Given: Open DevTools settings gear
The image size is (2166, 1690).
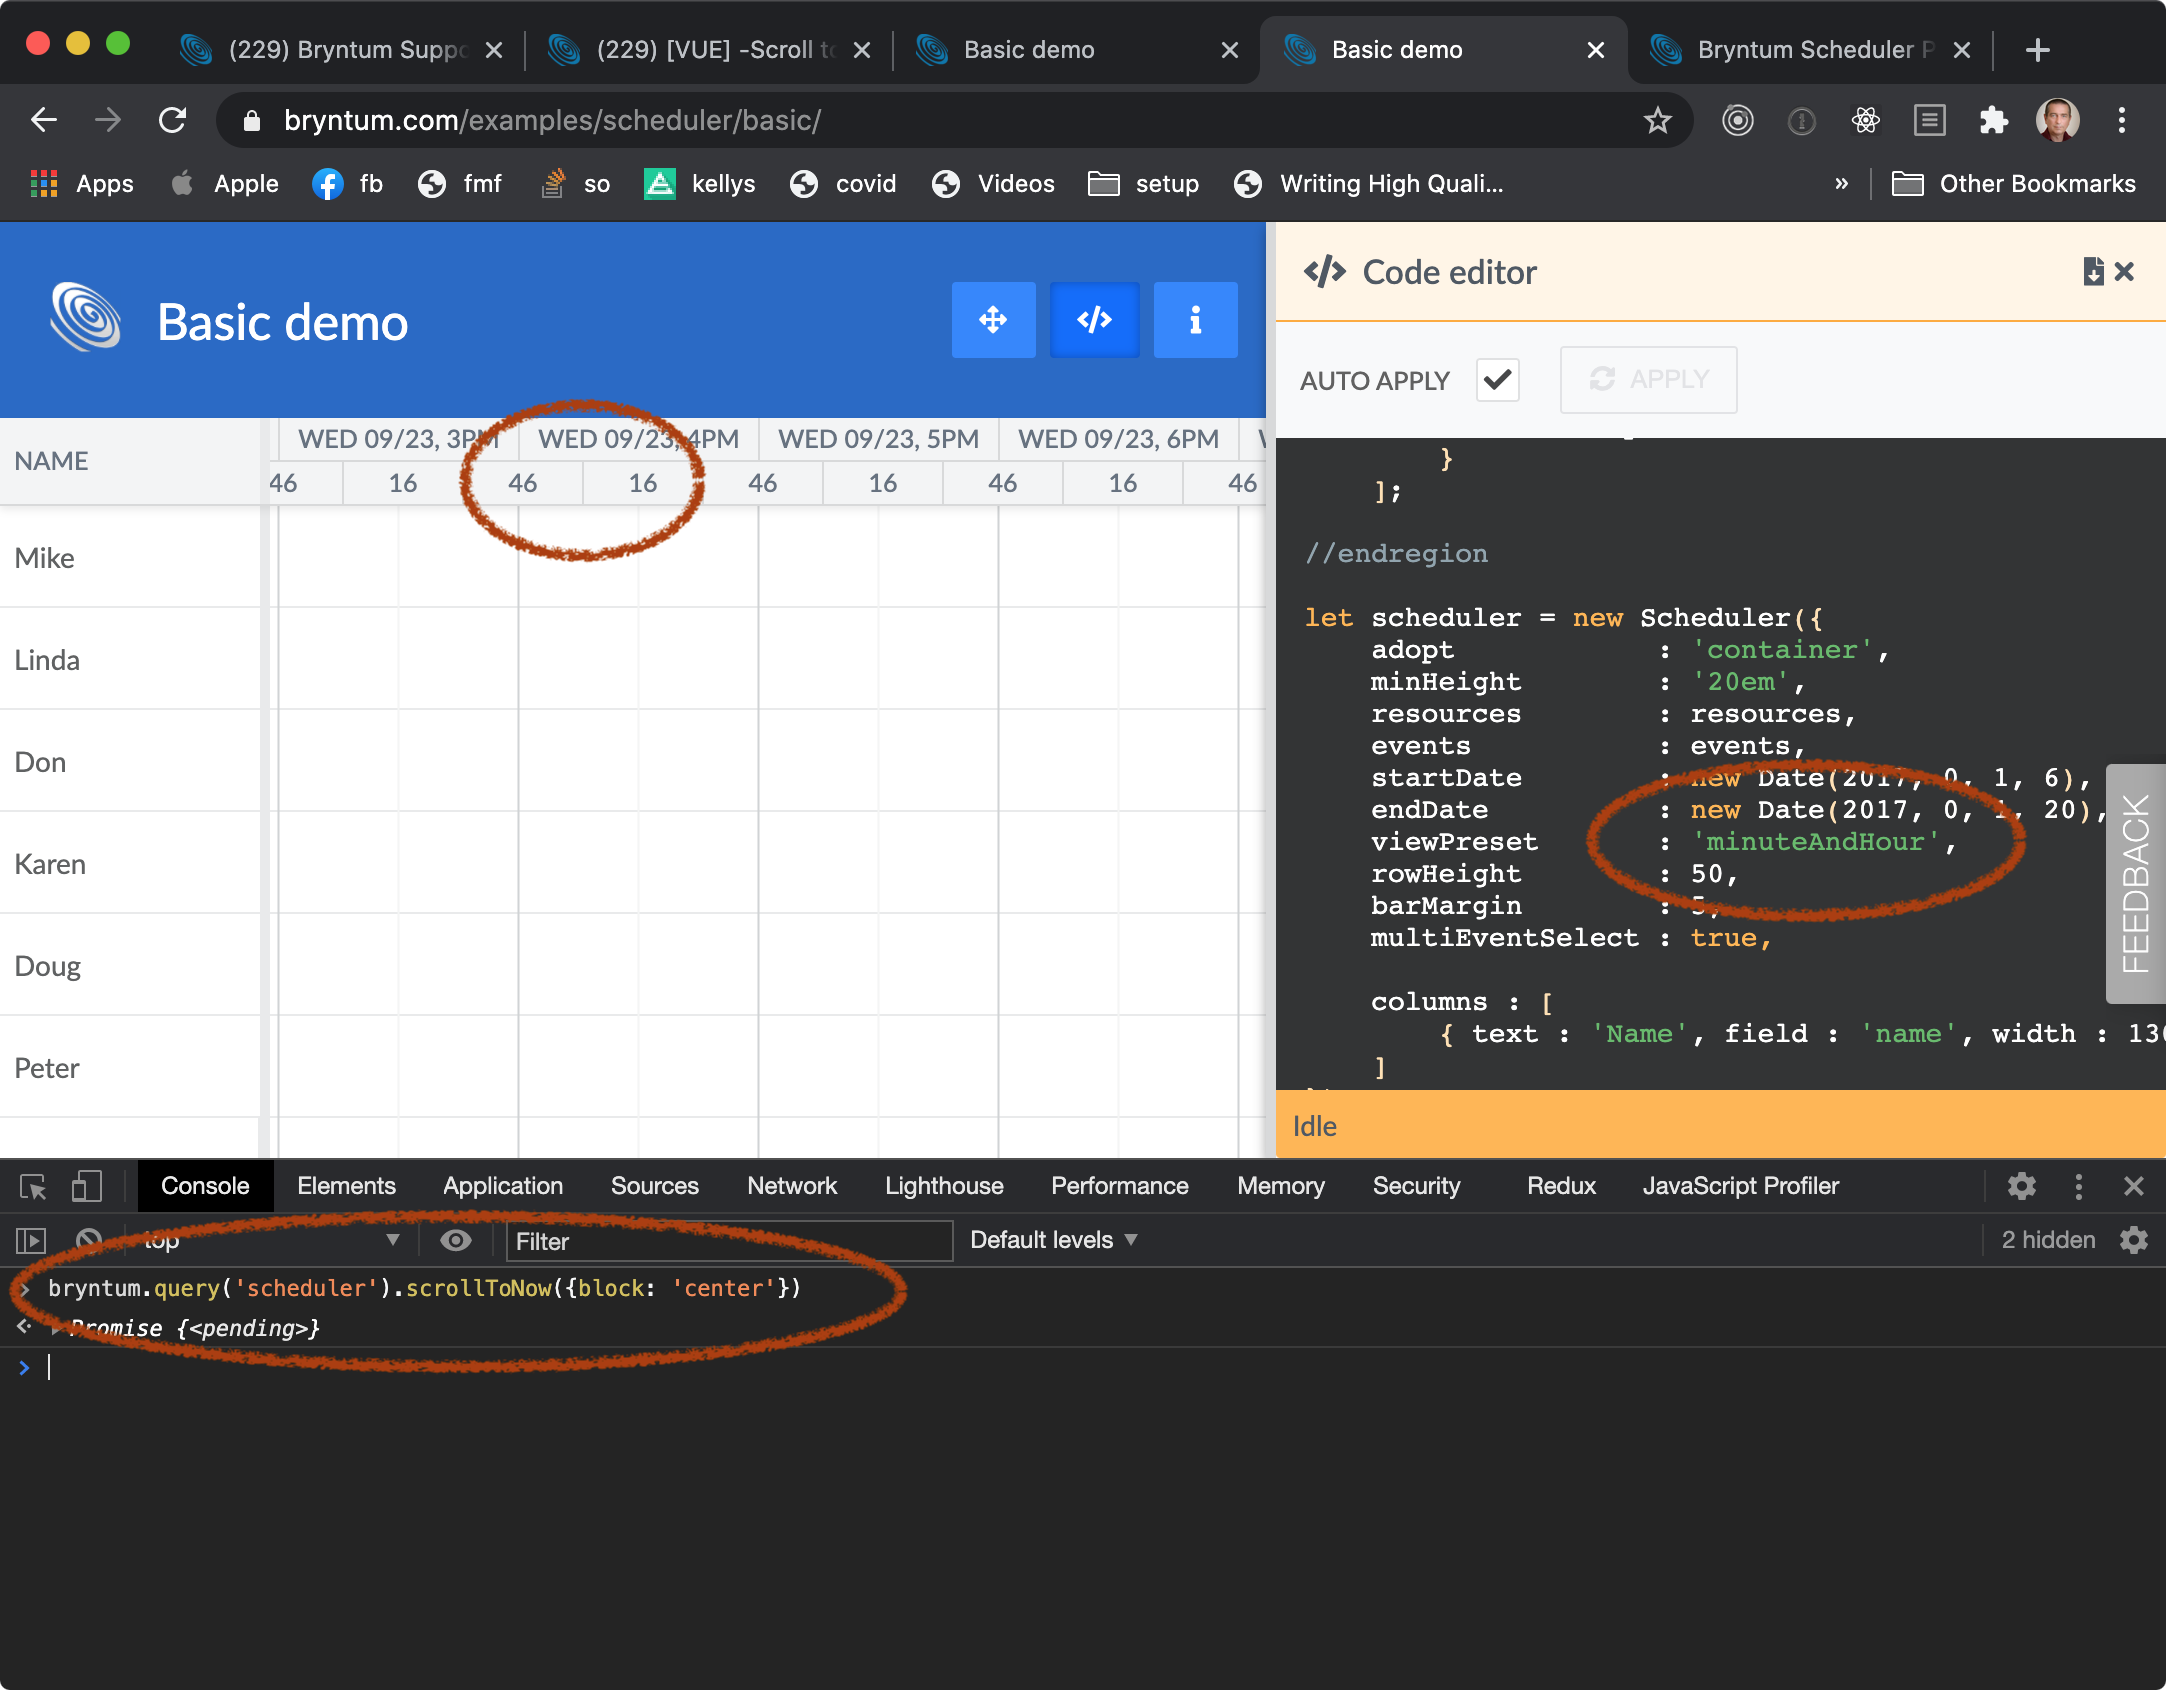Looking at the screenshot, I should (2022, 1186).
